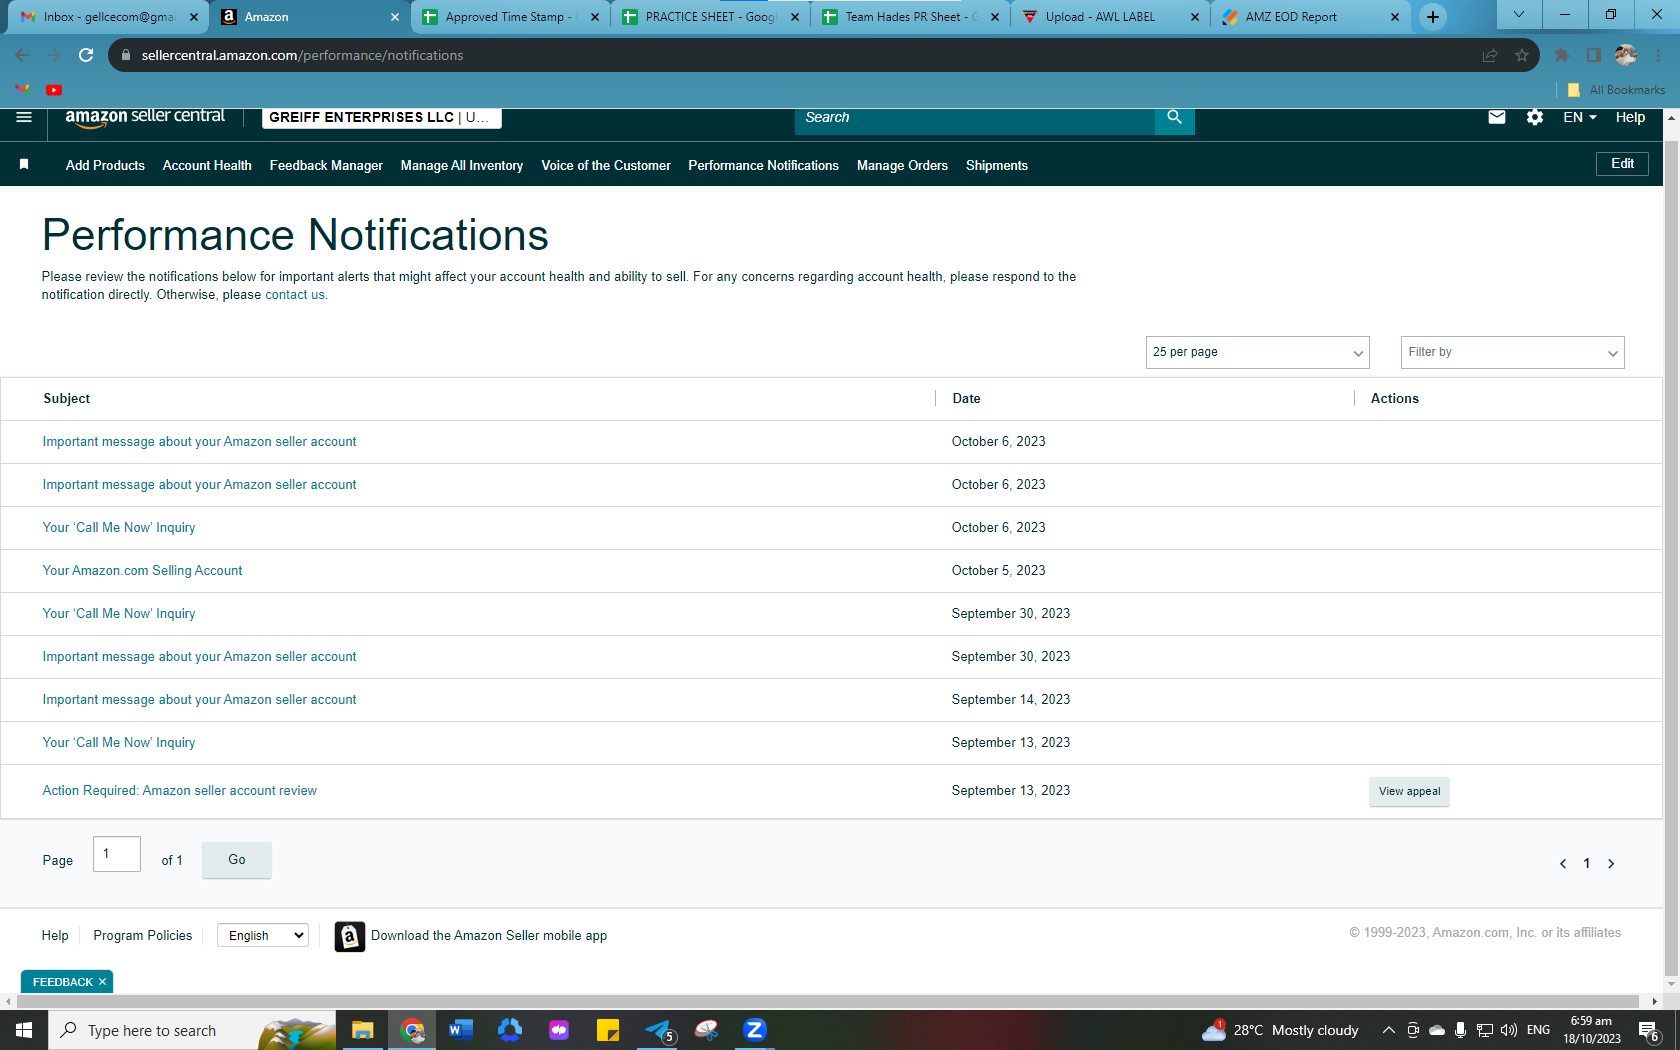1680x1050 pixels.
Task: Open the Shipments nav item
Action: point(997,165)
